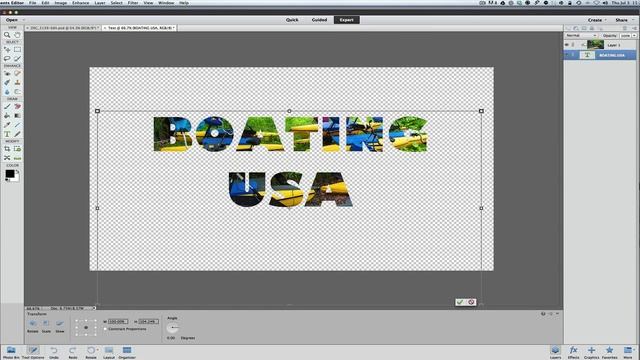
Task: Open the Open file dropdown
Action: coord(15,20)
